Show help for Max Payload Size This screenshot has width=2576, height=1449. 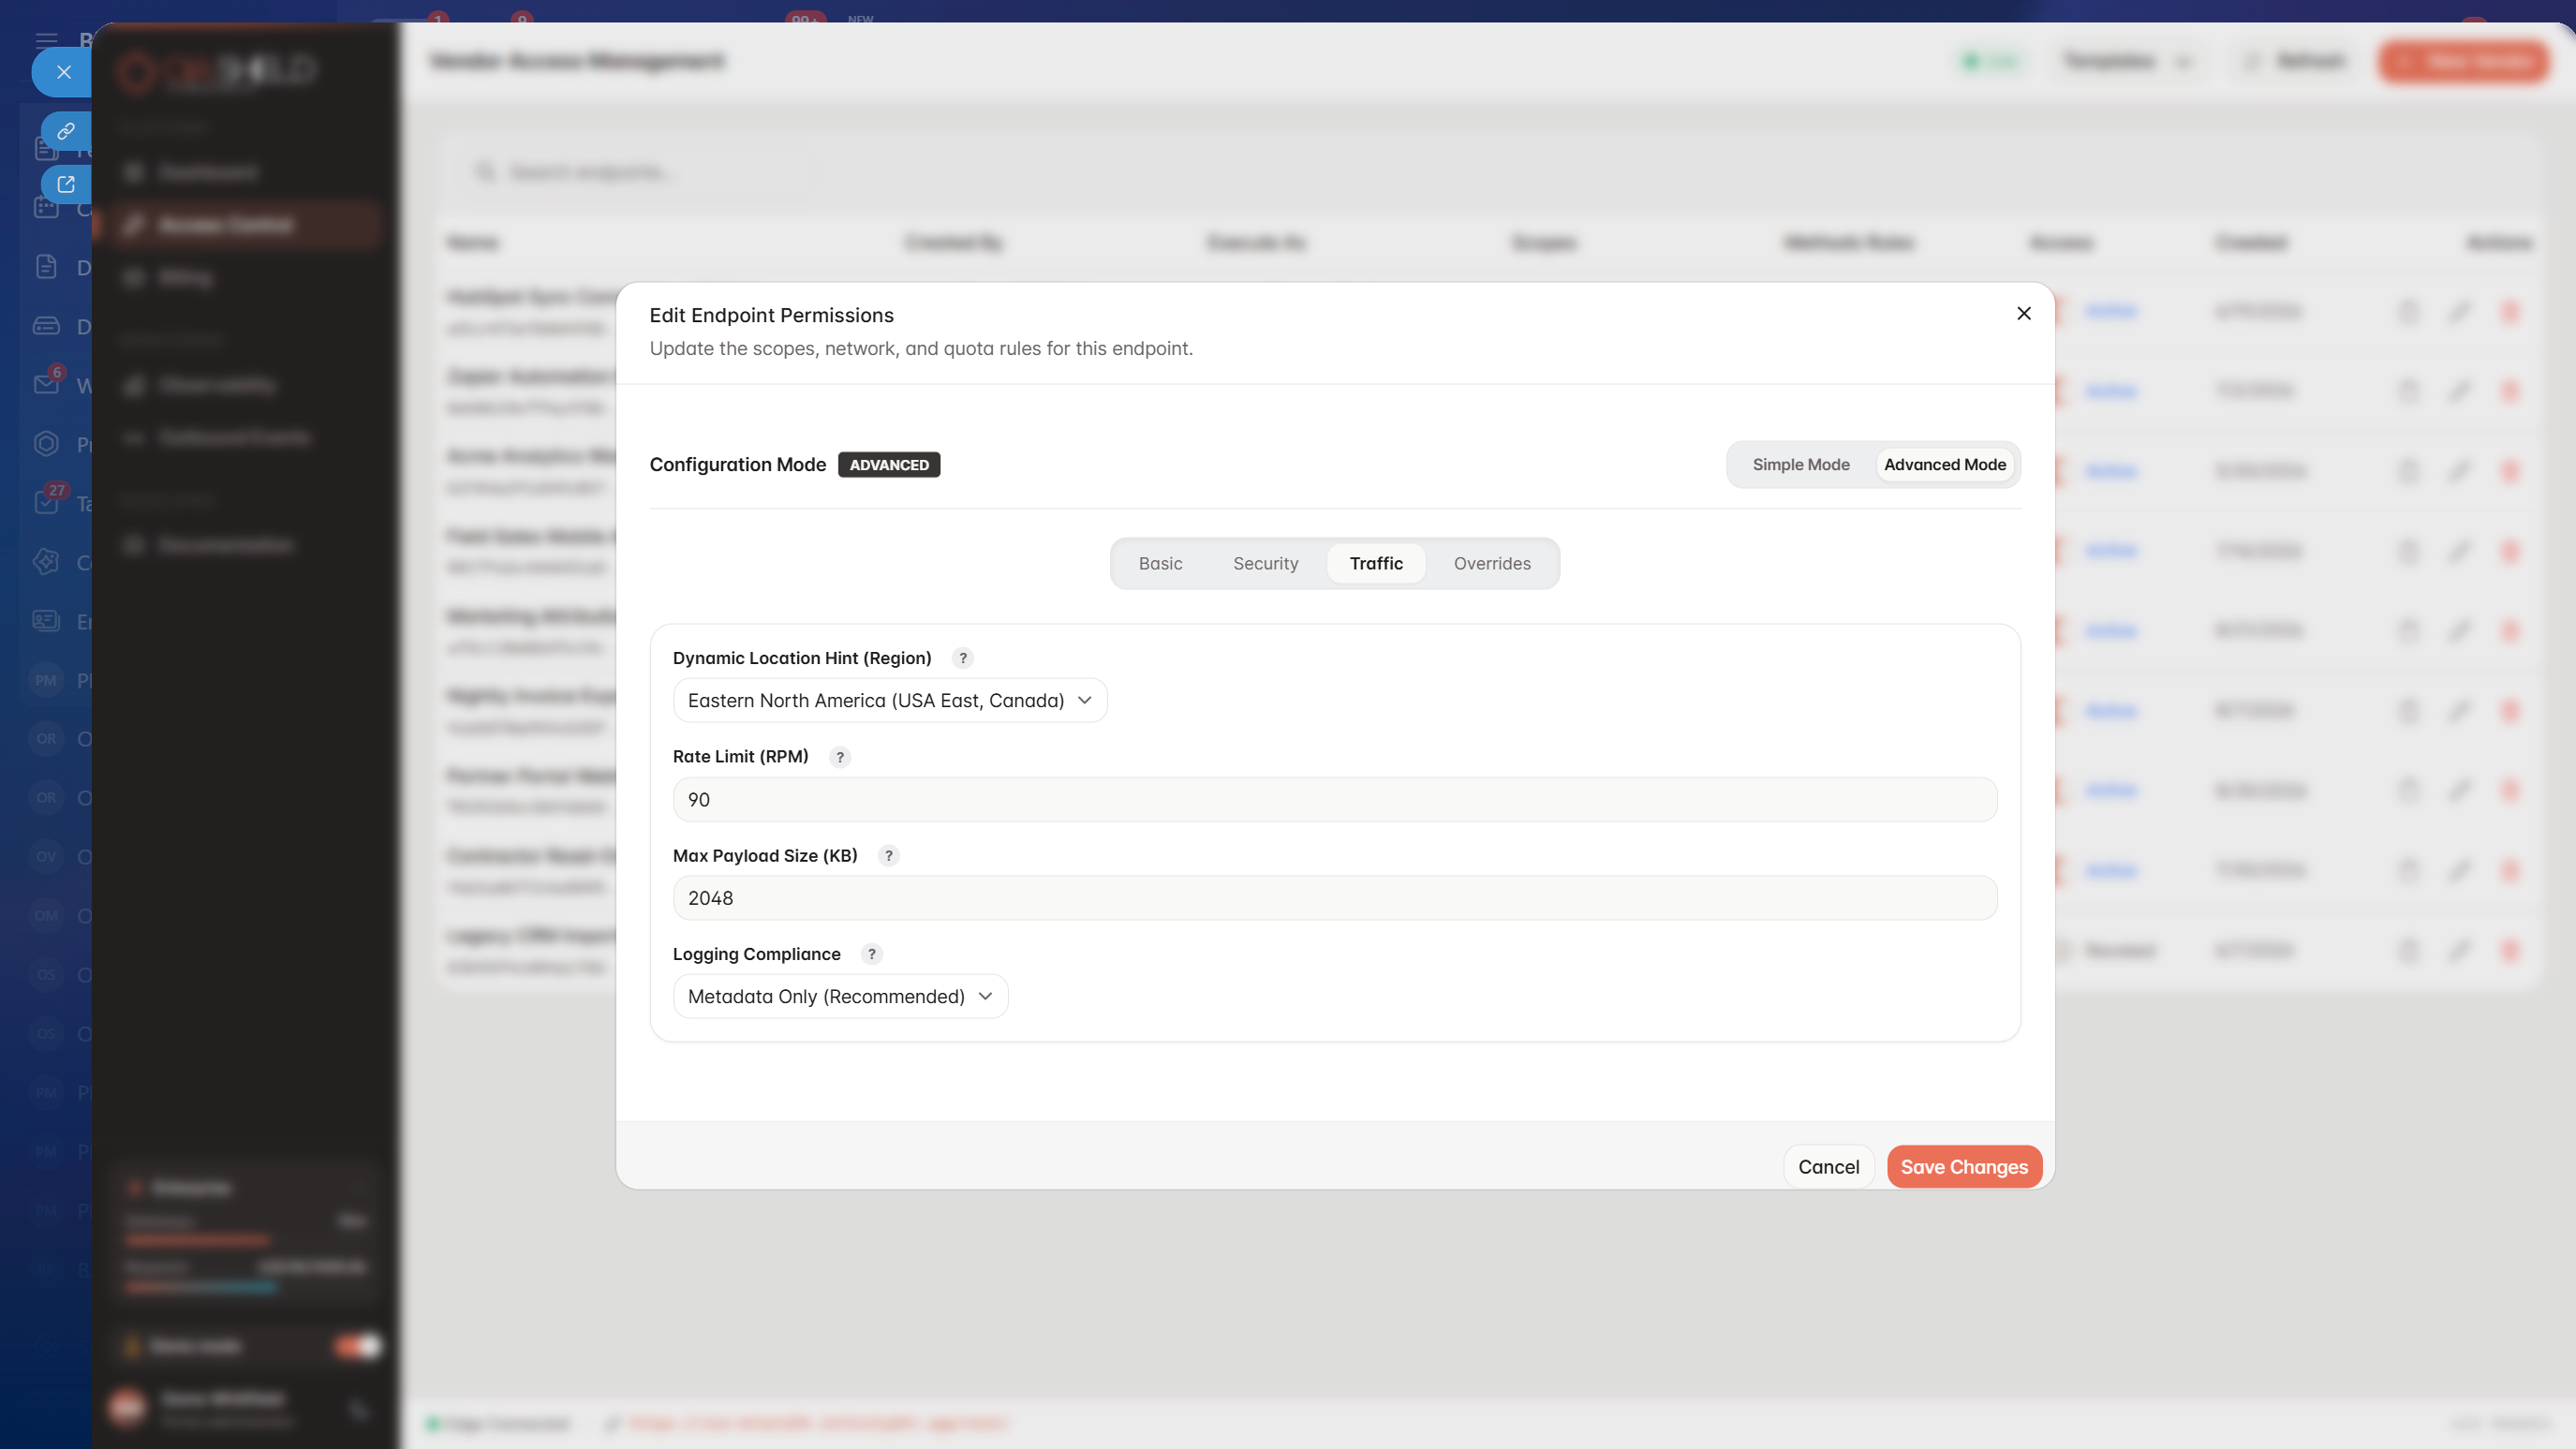pyautogui.click(x=888, y=856)
